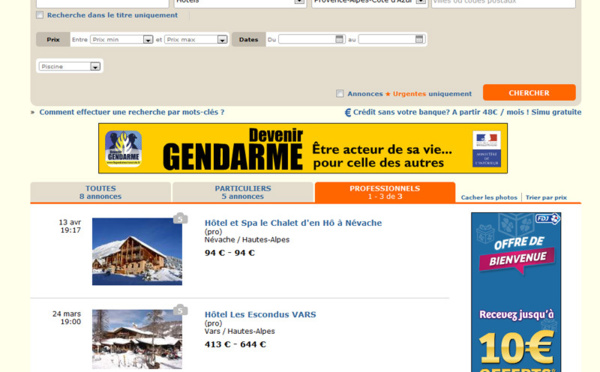Click the FDJ logo in the side ad

(x=548, y=219)
